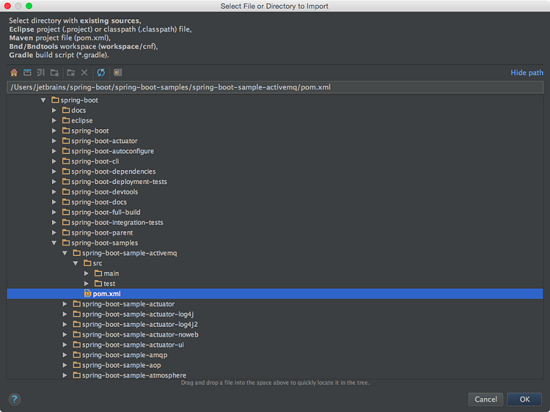Click folder icon of main row
The height and width of the screenshot is (412, 550).
click(x=98, y=273)
